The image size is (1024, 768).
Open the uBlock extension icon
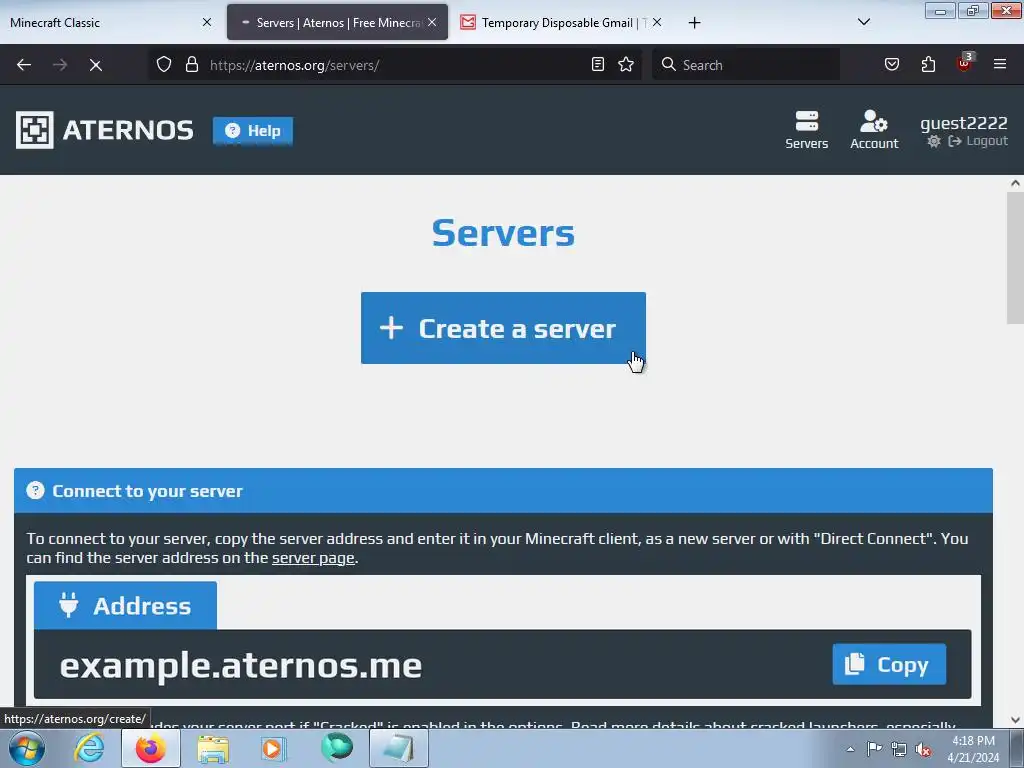click(965, 63)
